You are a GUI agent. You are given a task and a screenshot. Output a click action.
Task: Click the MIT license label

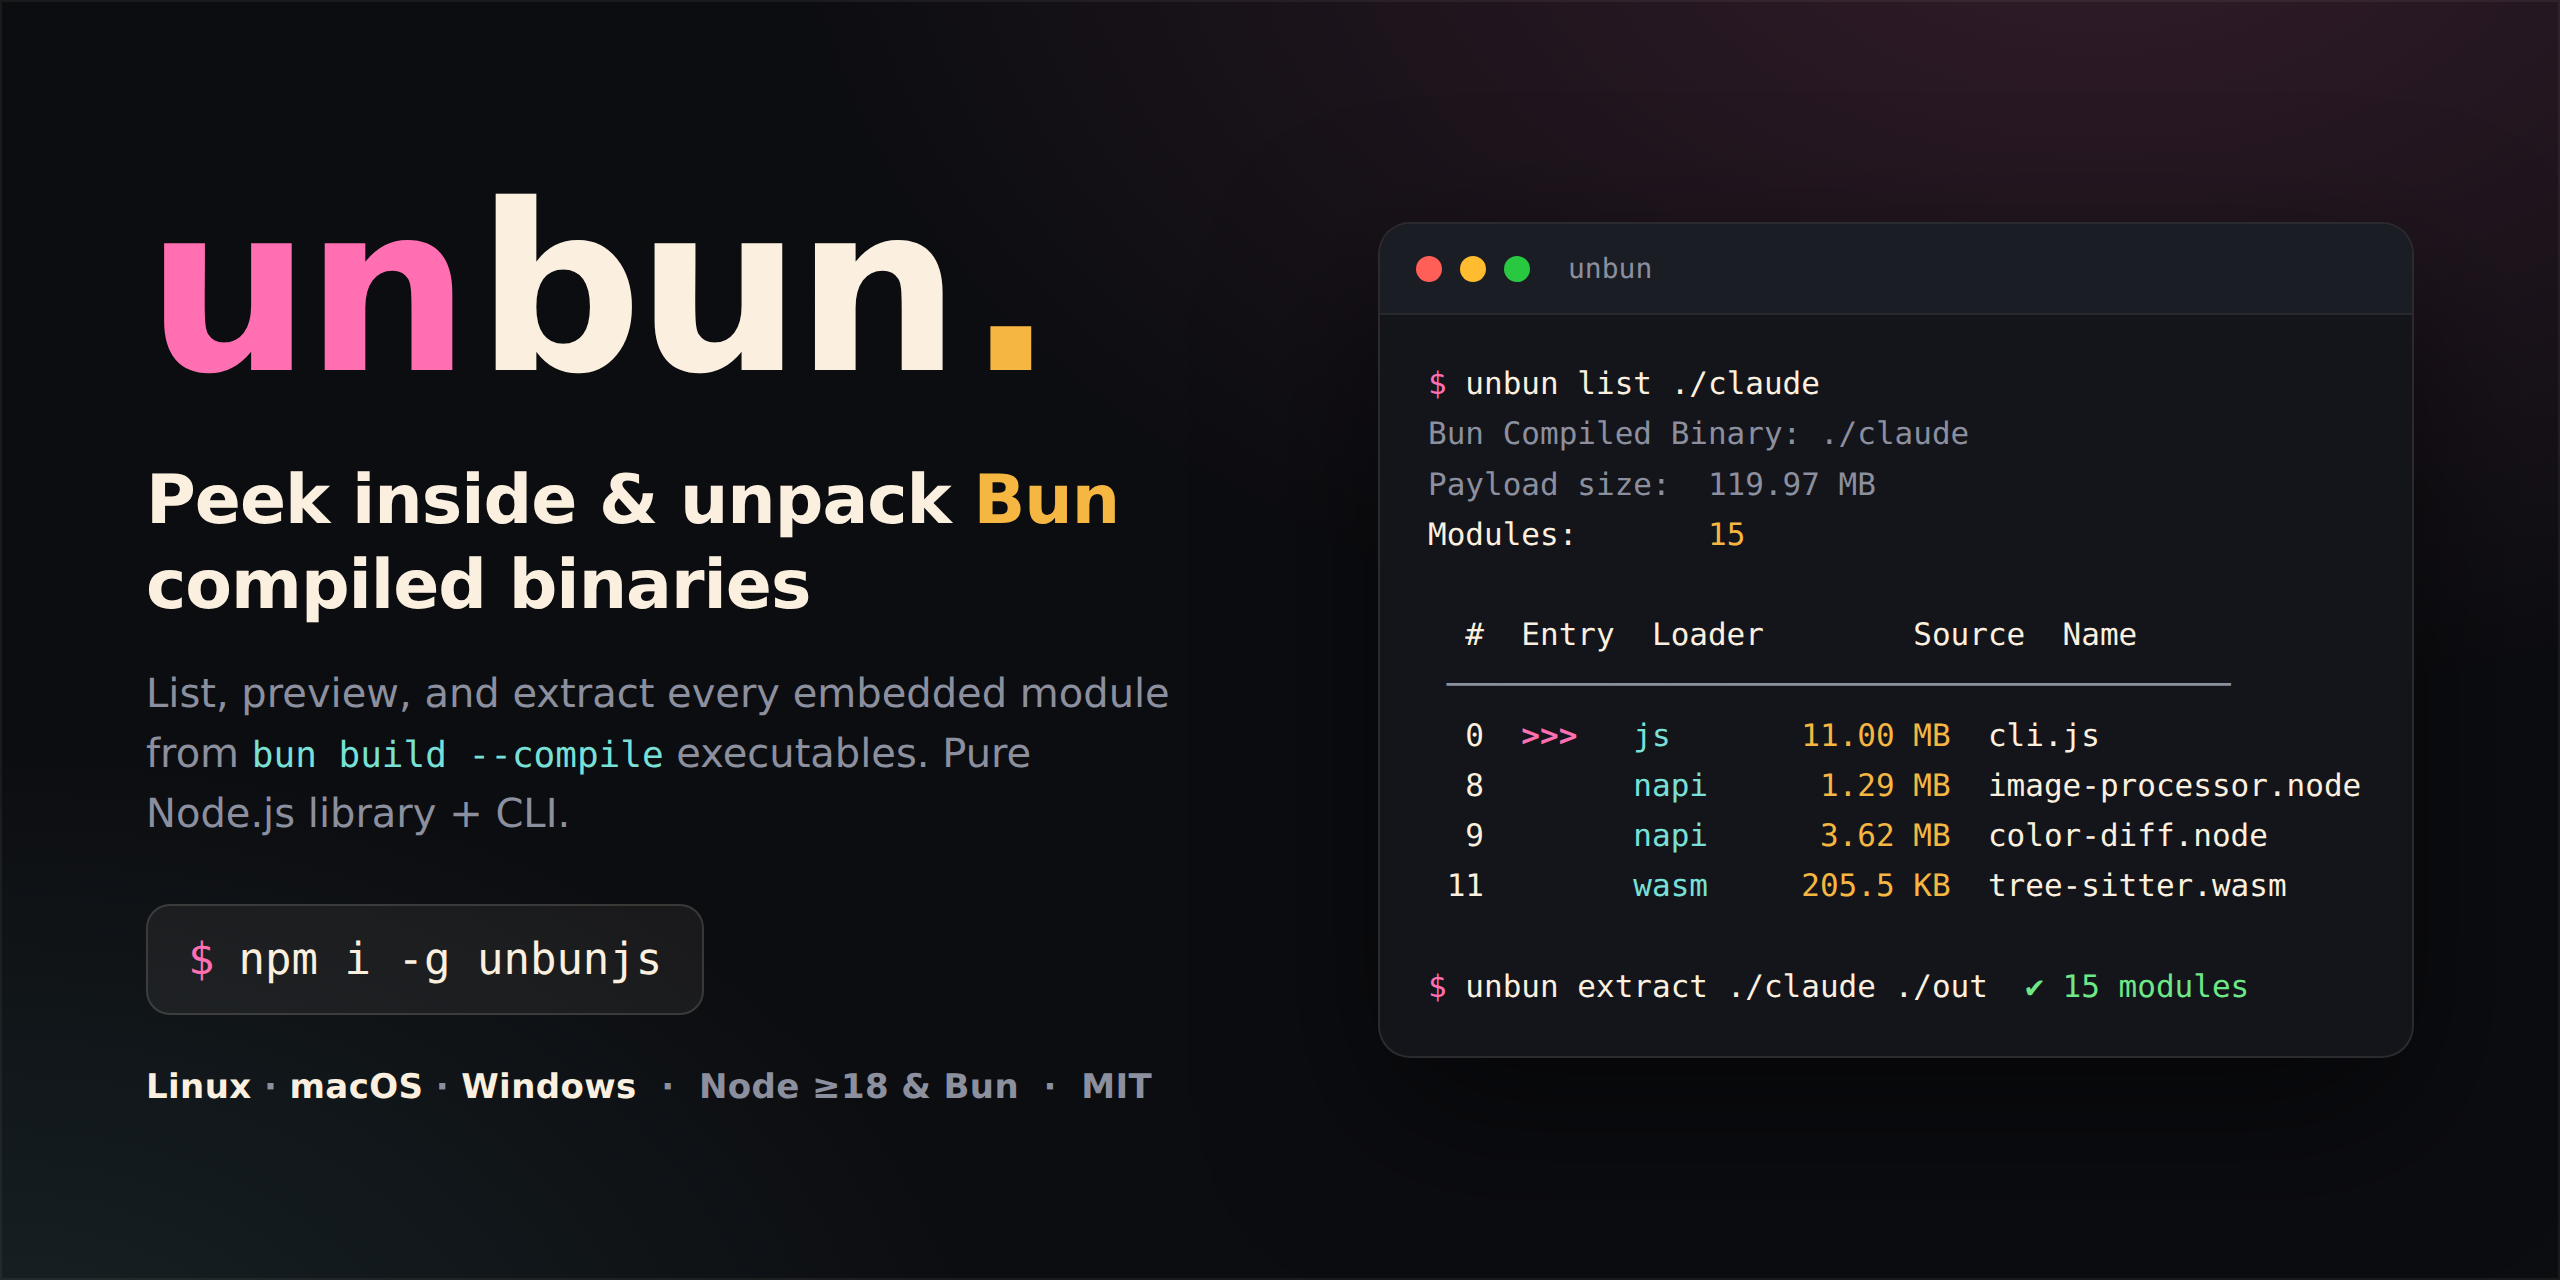[1117, 1086]
